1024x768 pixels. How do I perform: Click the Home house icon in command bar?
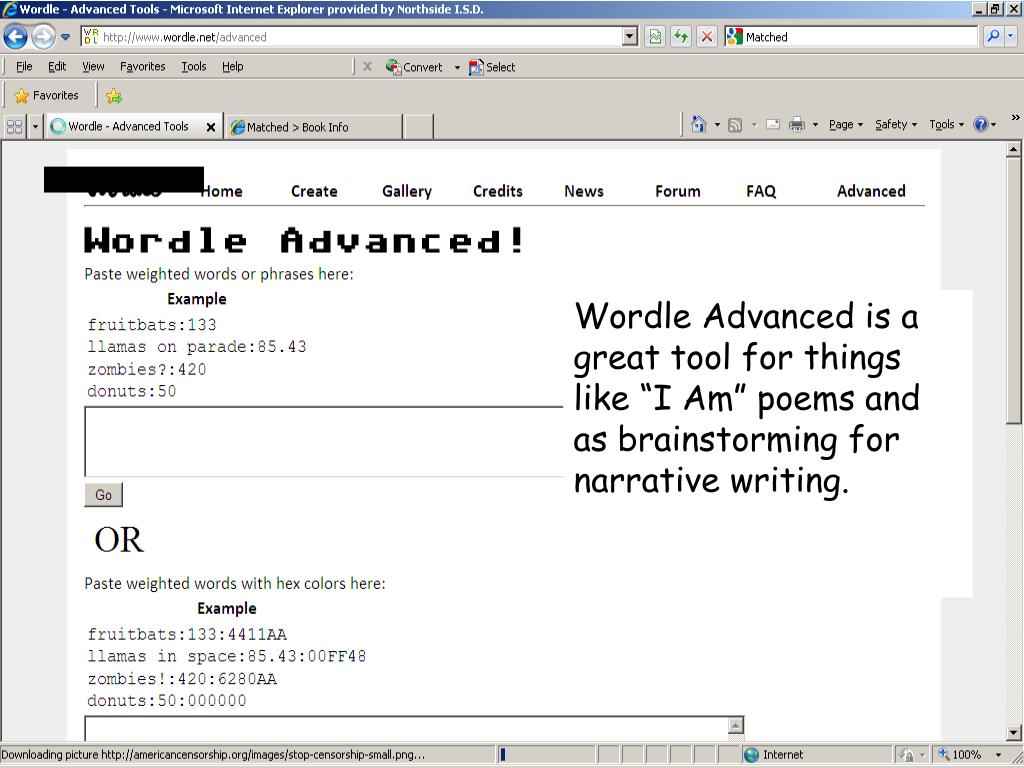[x=699, y=124]
